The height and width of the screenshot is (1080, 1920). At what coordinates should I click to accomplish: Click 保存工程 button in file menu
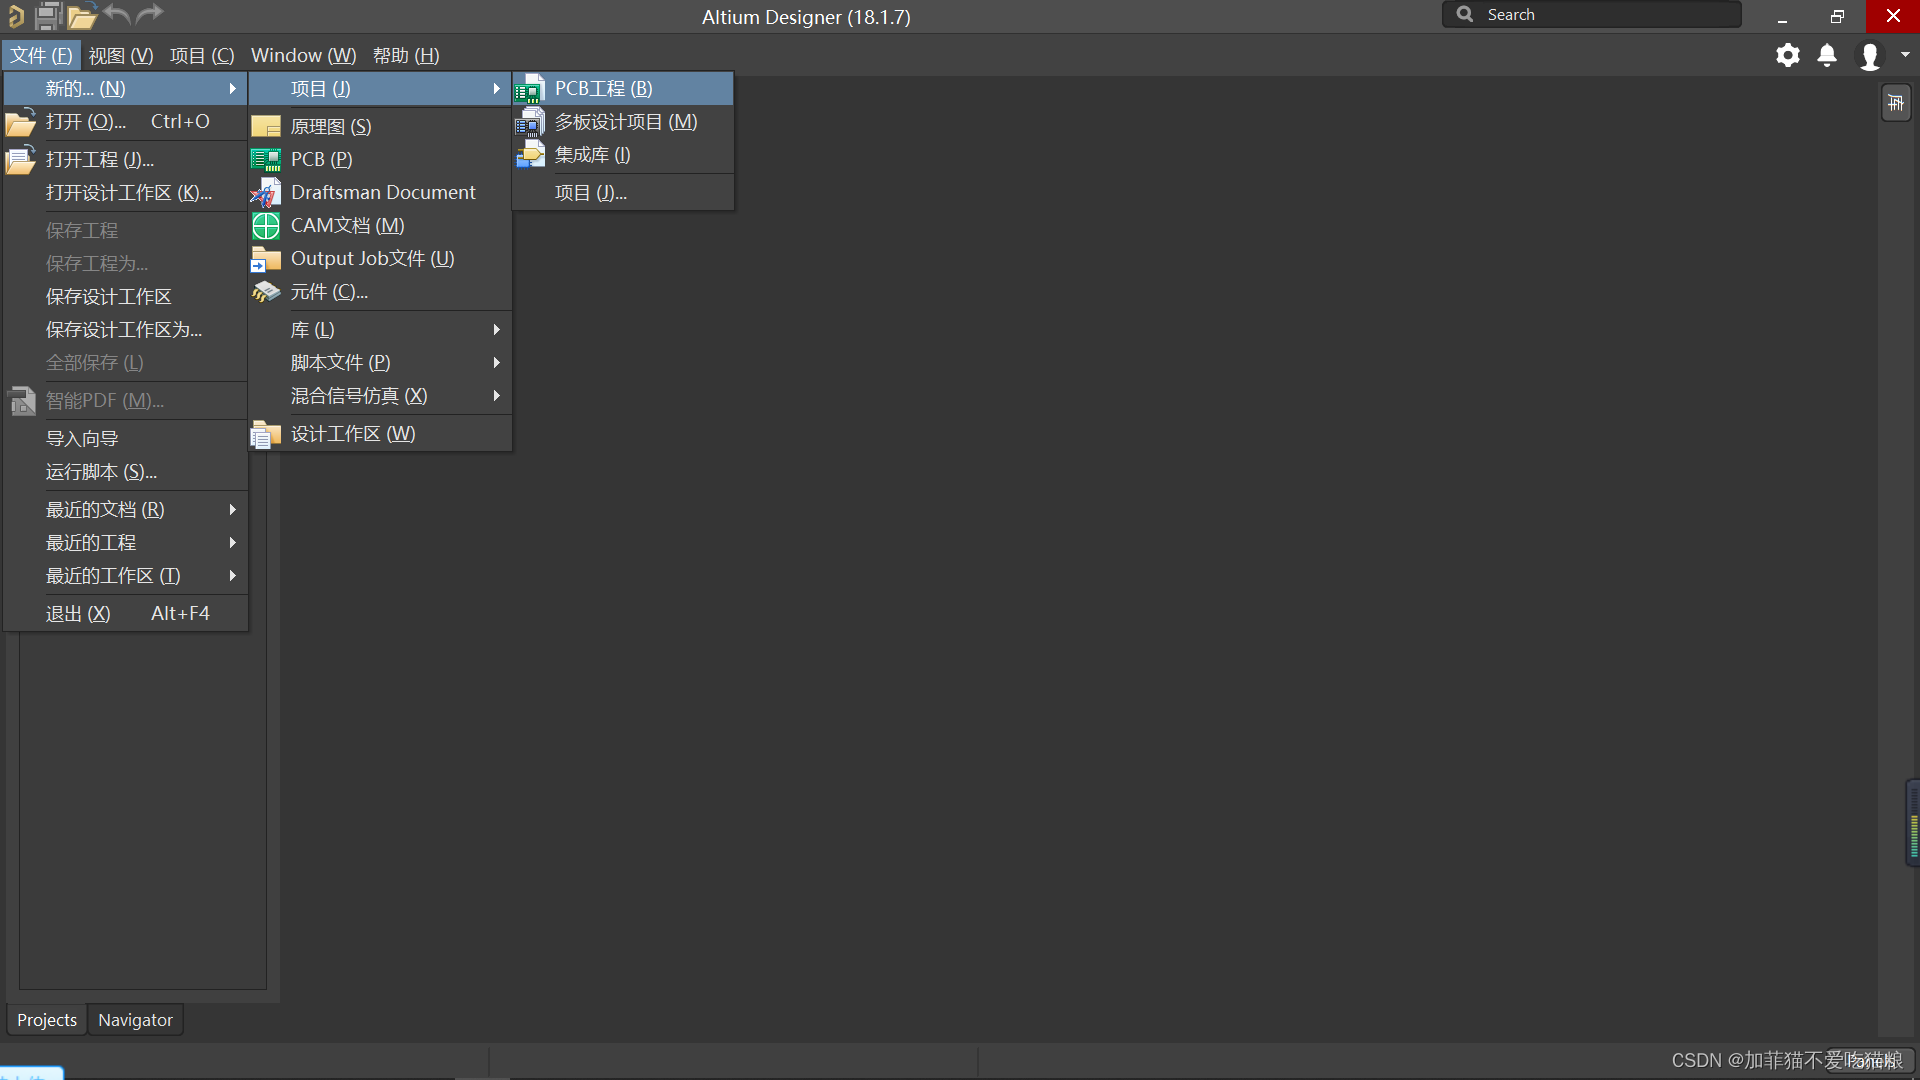tap(82, 229)
